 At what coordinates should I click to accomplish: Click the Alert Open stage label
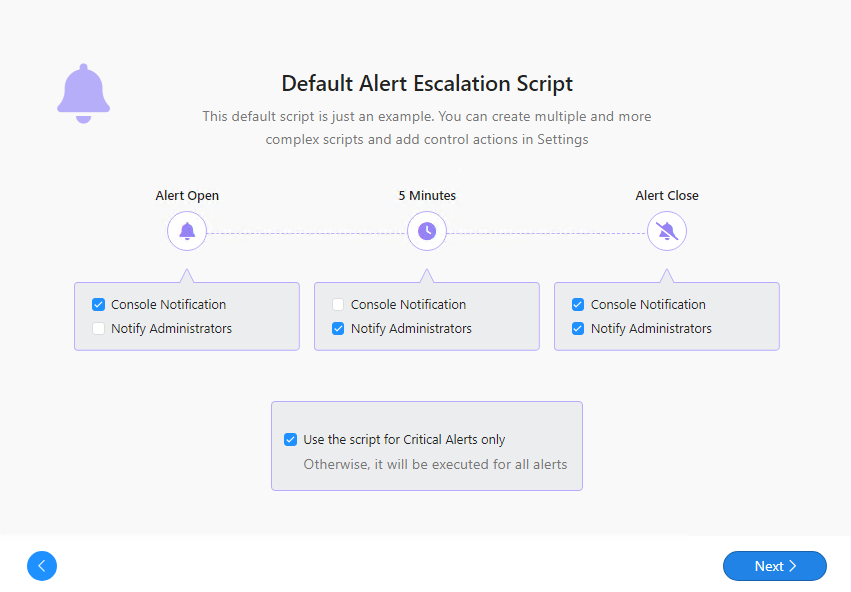click(x=187, y=196)
